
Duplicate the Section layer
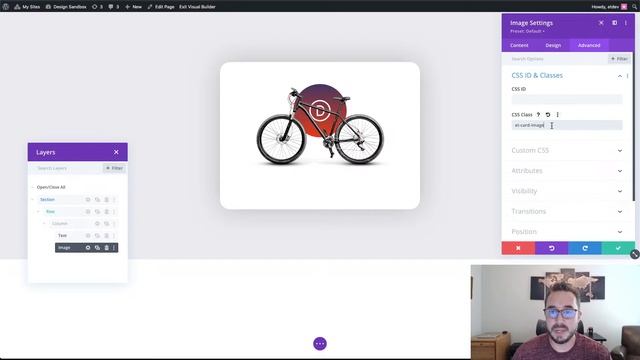97,200
